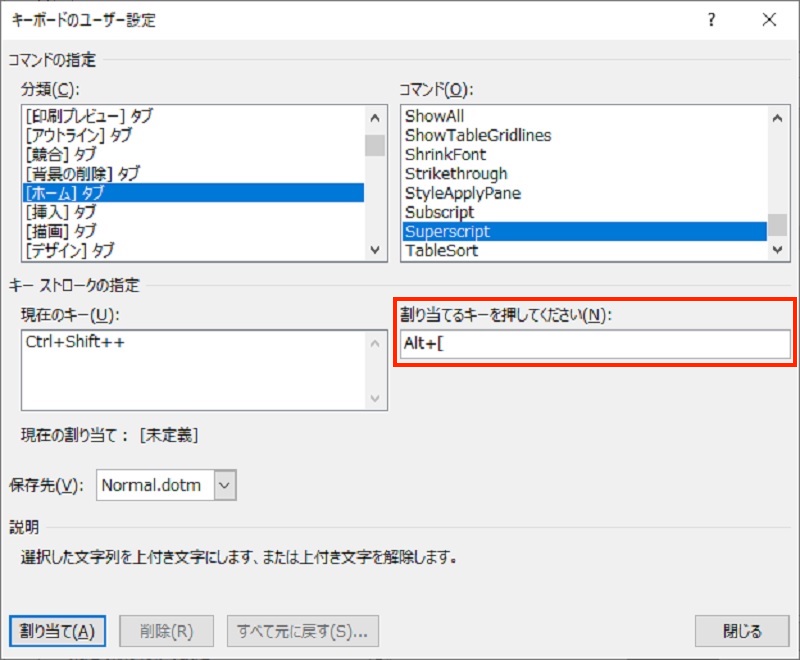Select [アウトライン] タブ category
The image size is (800, 660).
point(193,135)
